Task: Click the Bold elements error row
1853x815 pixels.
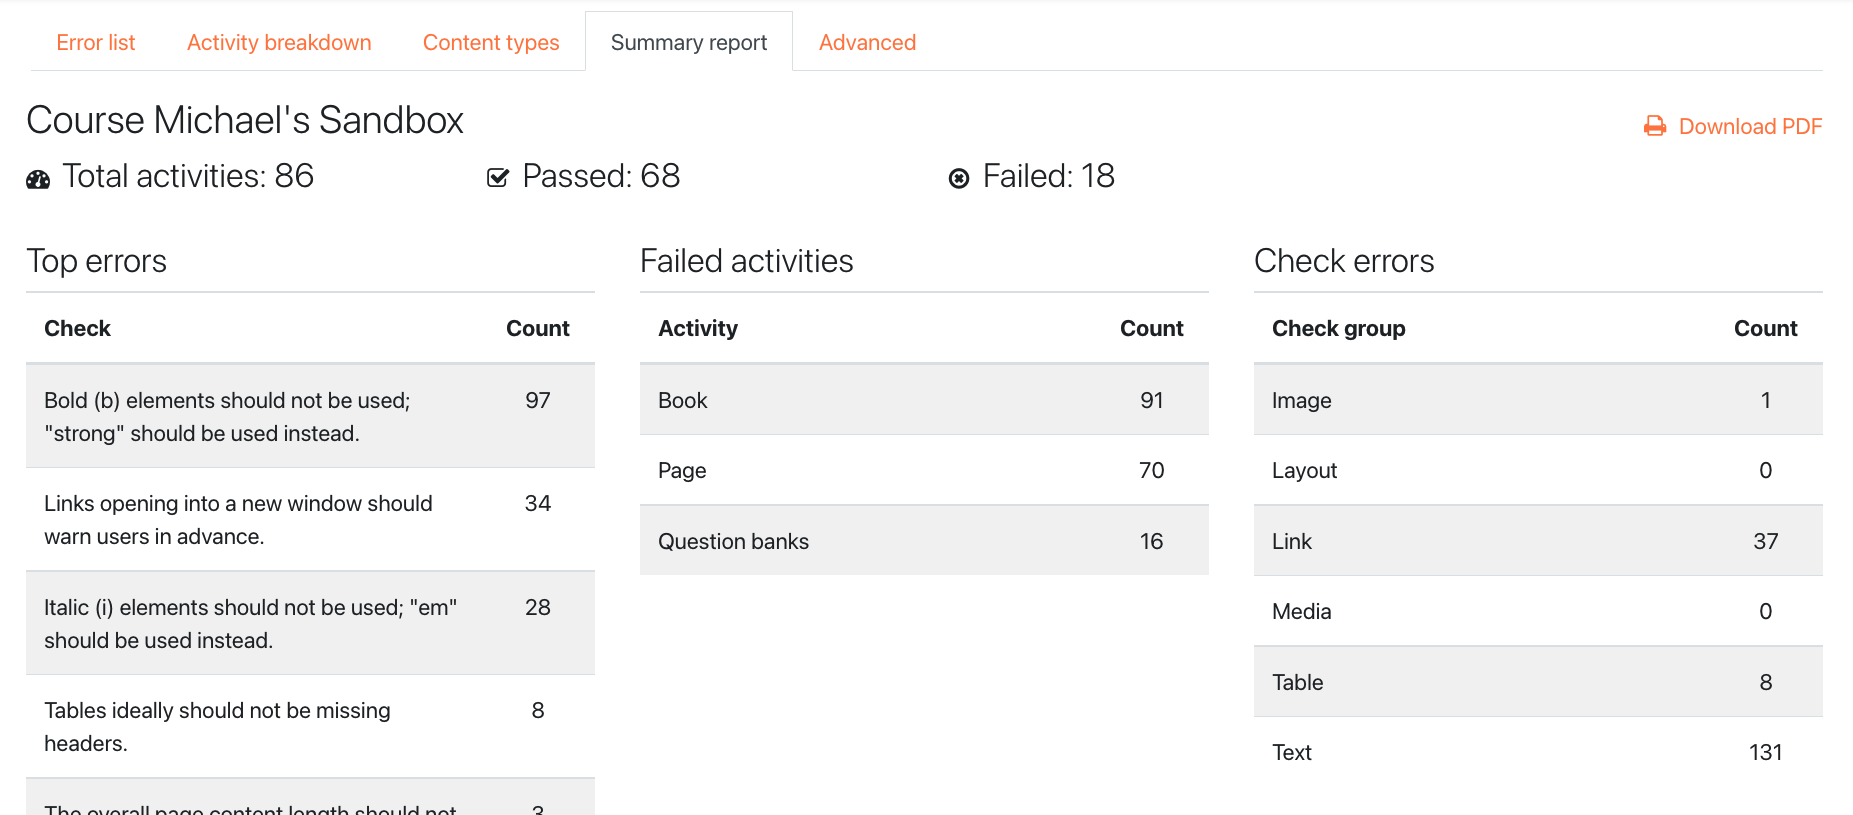Action: (x=310, y=416)
